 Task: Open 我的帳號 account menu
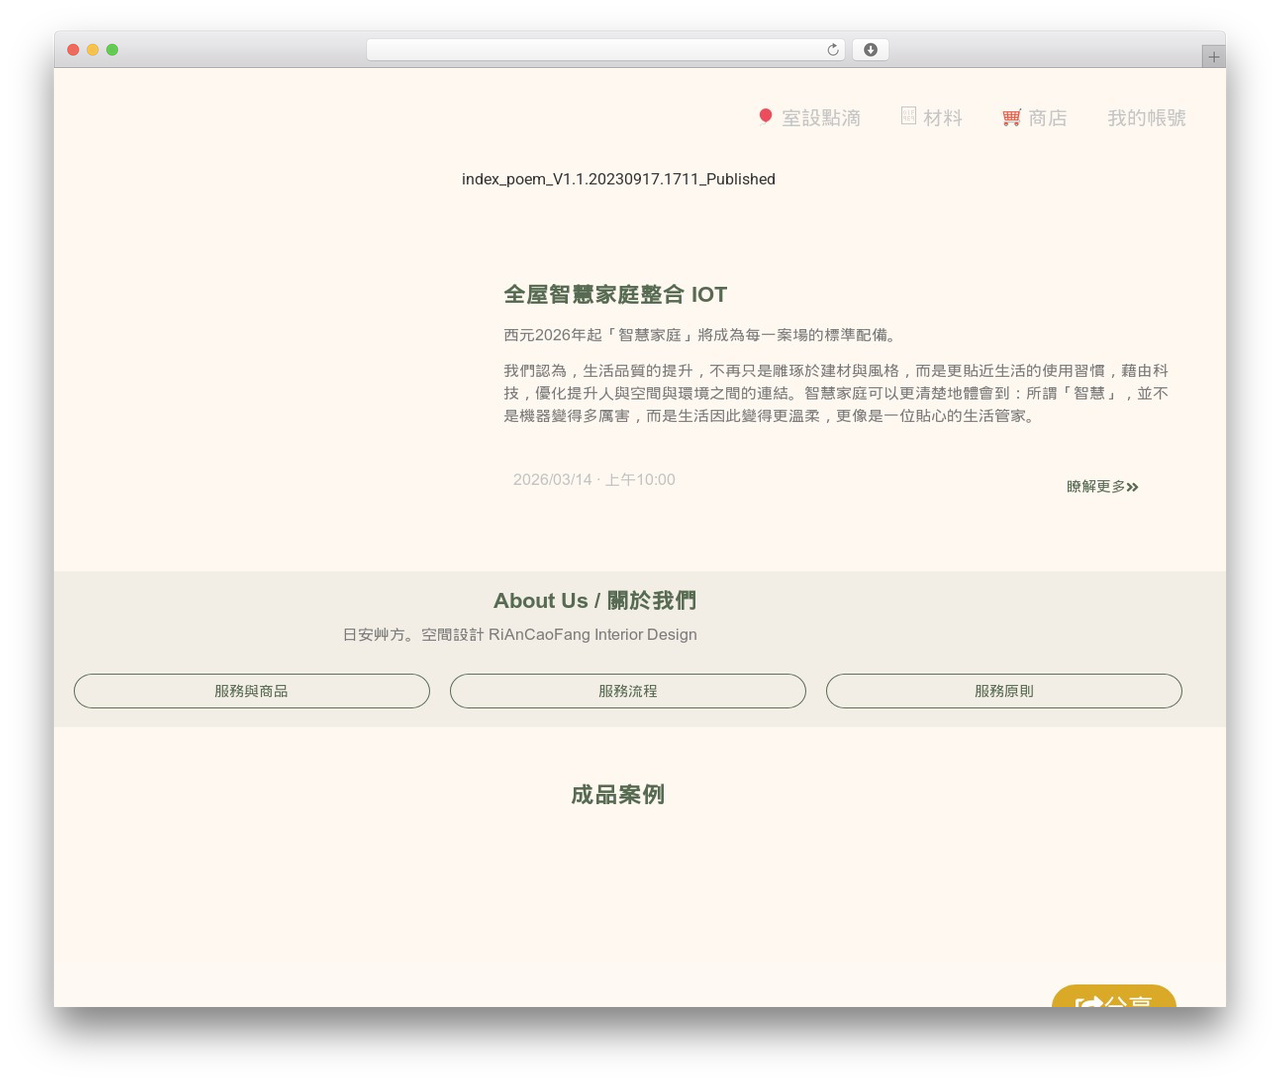1146,118
